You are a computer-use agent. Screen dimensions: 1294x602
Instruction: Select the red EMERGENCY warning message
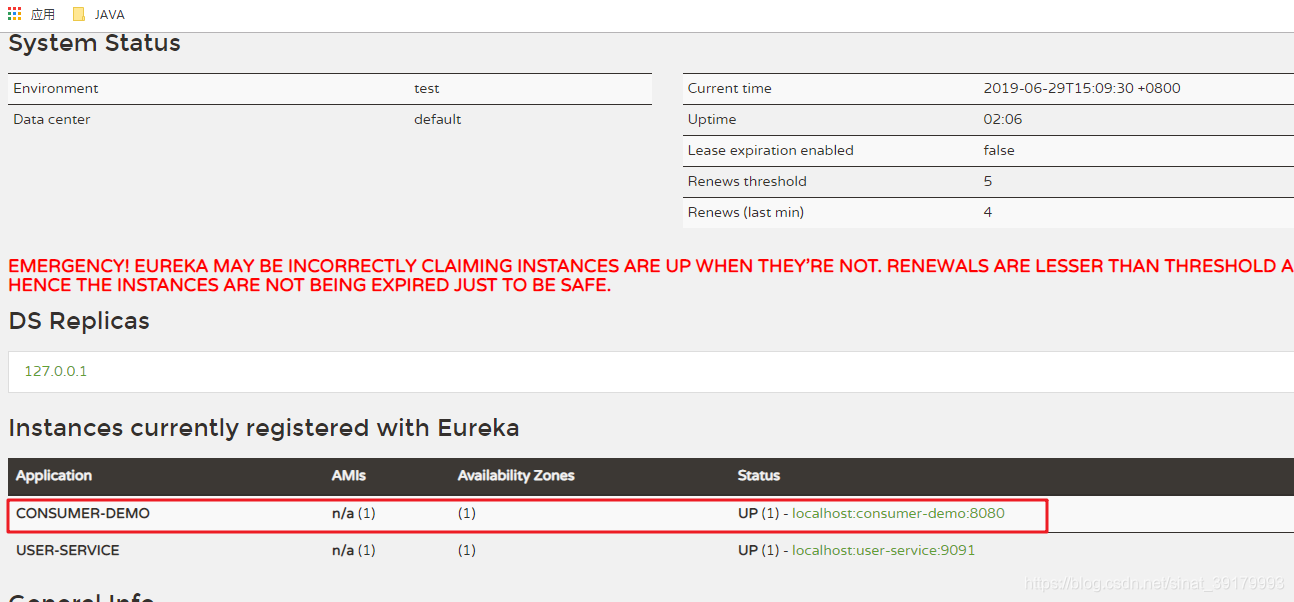[651, 275]
